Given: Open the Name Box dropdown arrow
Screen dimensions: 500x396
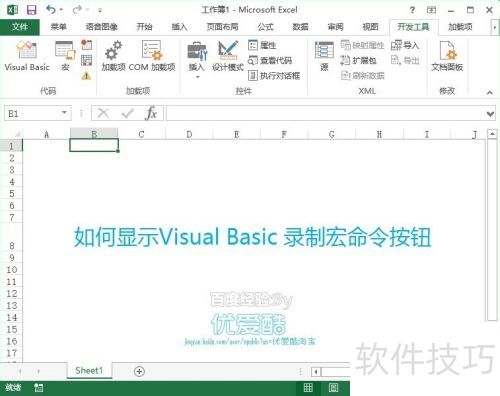Looking at the screenshot, I should [64, 113].
